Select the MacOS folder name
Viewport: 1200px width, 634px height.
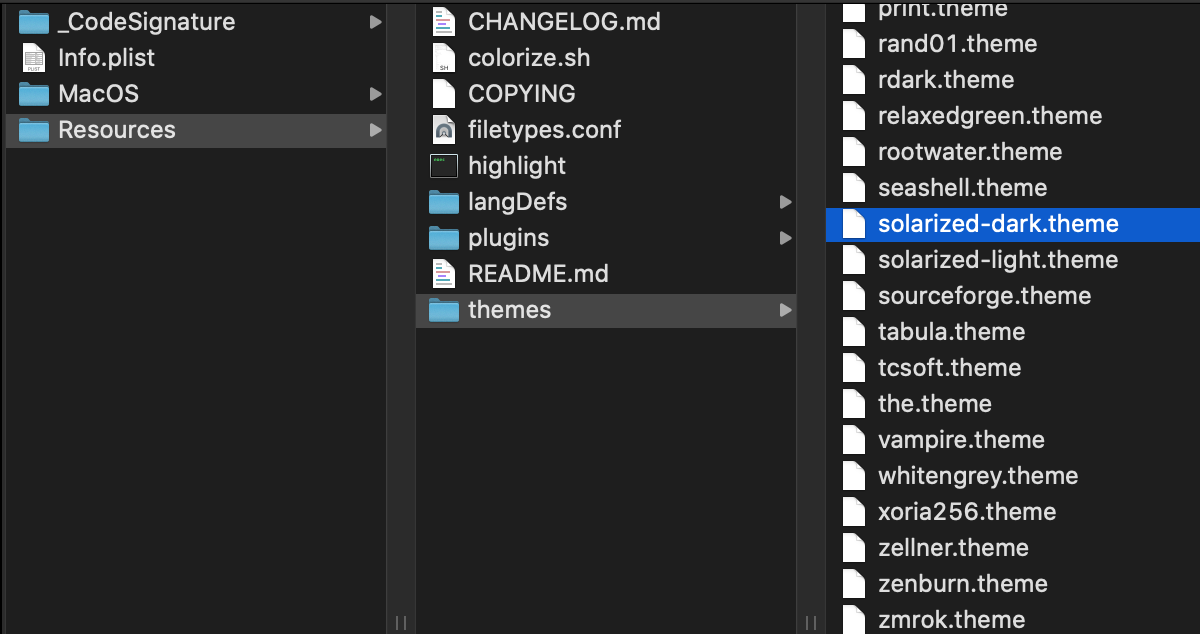point(98,94)
